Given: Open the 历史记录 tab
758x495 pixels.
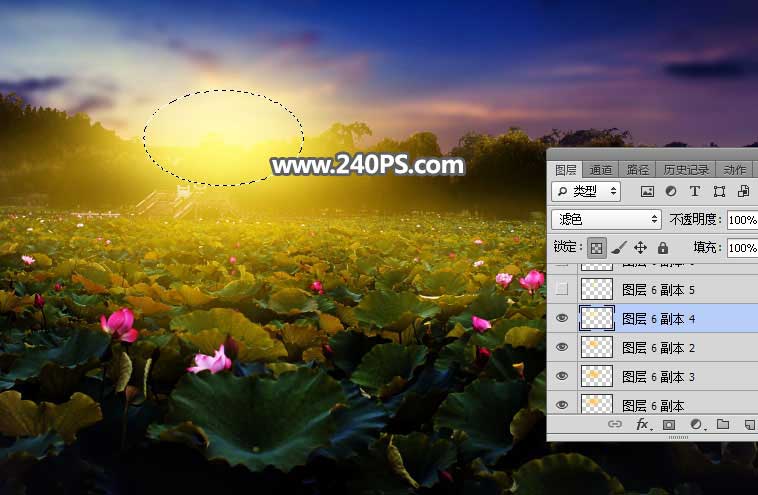Looking at the screenshot, I should click(x=686, y=170).
